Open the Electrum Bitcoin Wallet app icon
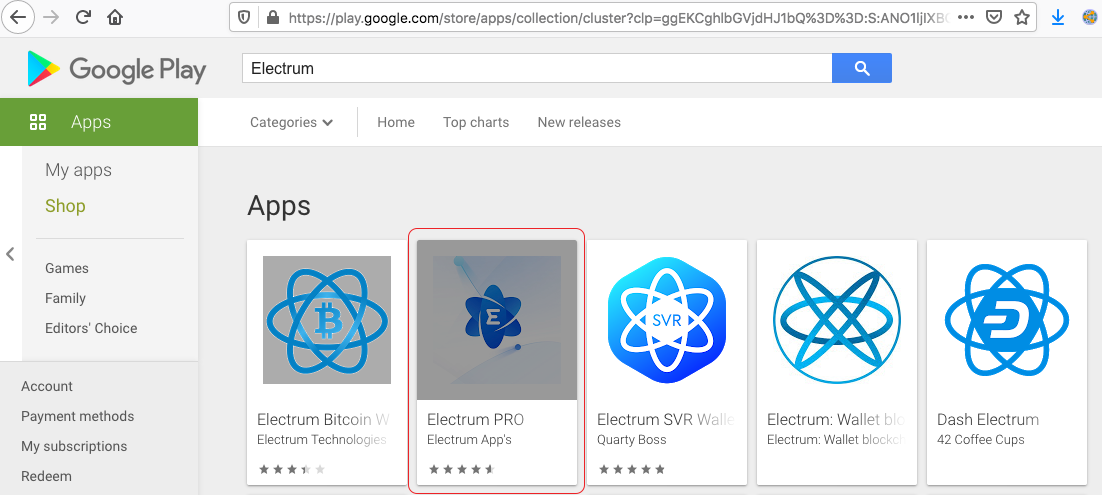The image size is (1102, 495). click(327, 320)
